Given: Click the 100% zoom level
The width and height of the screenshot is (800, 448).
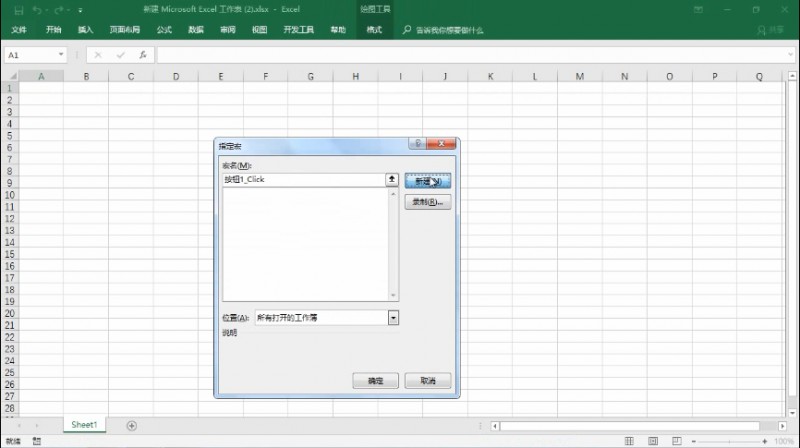Looking at the screenshot, I should [x=784, y=441].
